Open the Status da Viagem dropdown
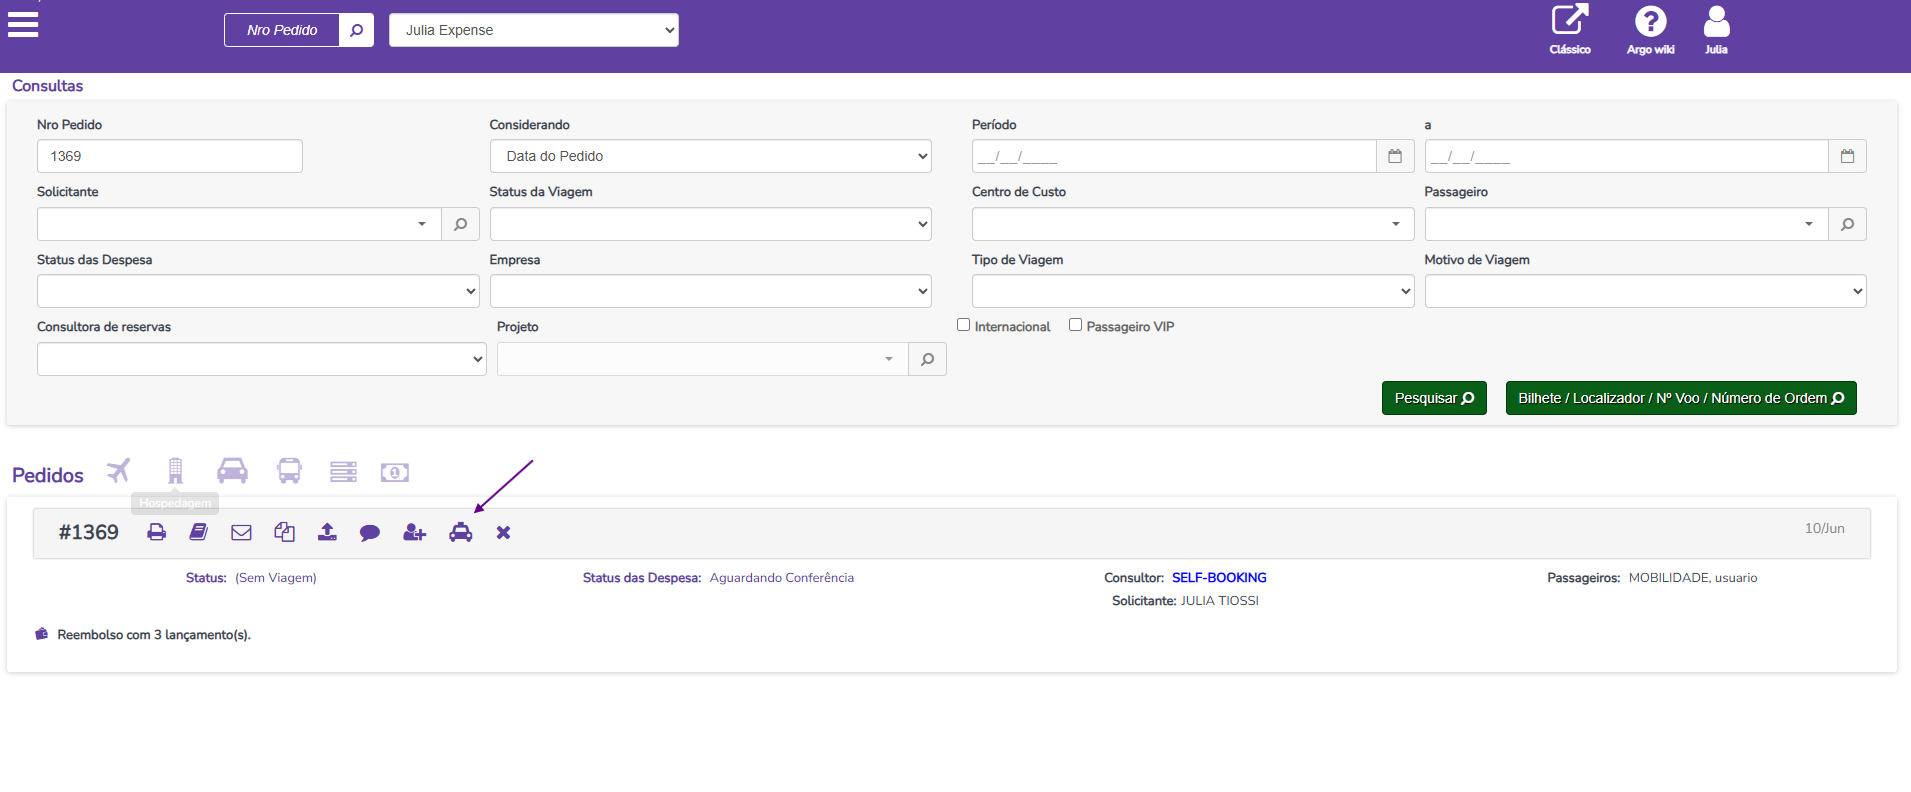The image size is (1911, 792). 710,224
